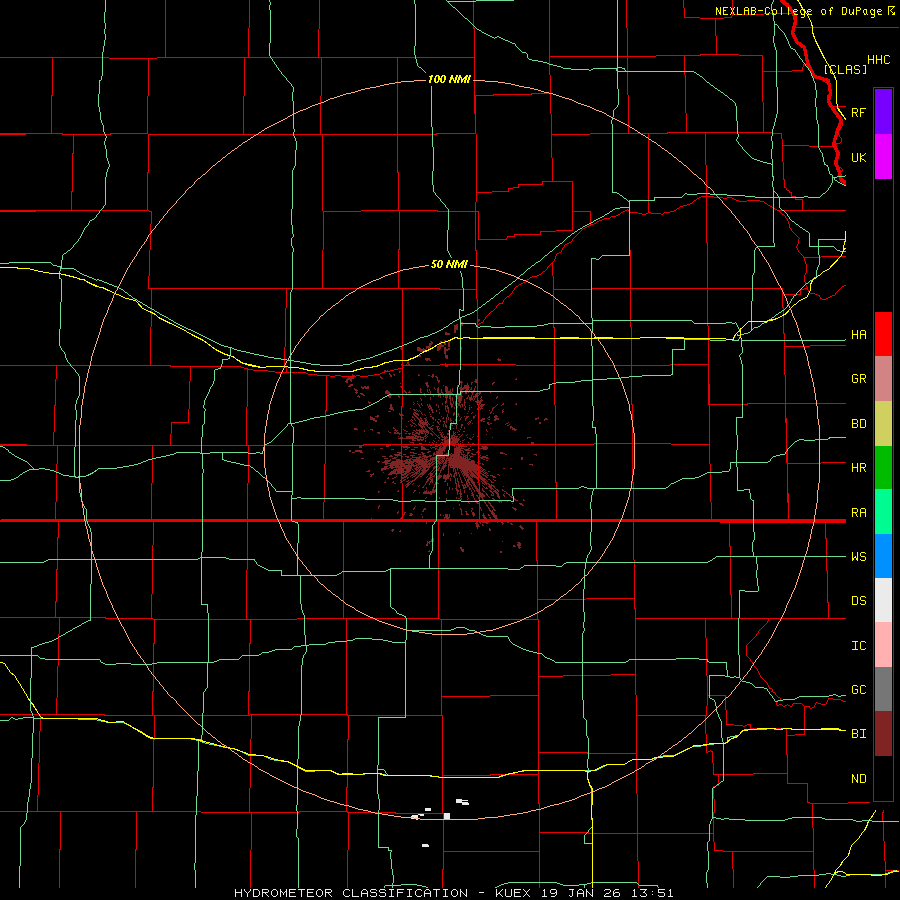Click the BI brown legend swatch
This screenshot has height=900, width=900.
click(883, 734)
